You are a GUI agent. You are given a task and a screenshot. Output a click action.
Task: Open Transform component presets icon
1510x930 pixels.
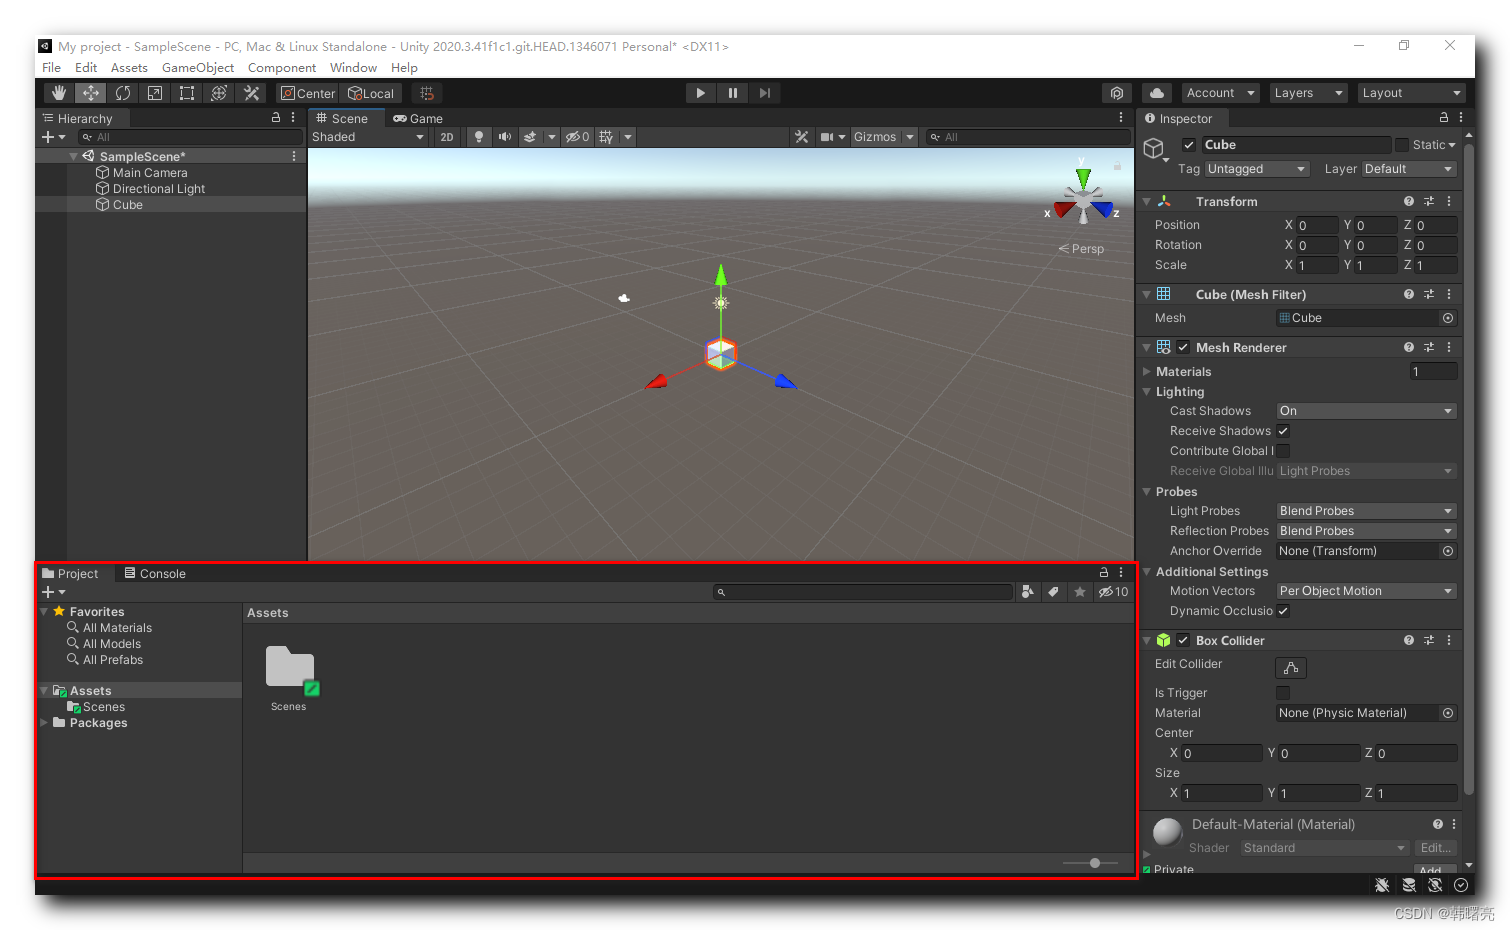[1429, 201]
